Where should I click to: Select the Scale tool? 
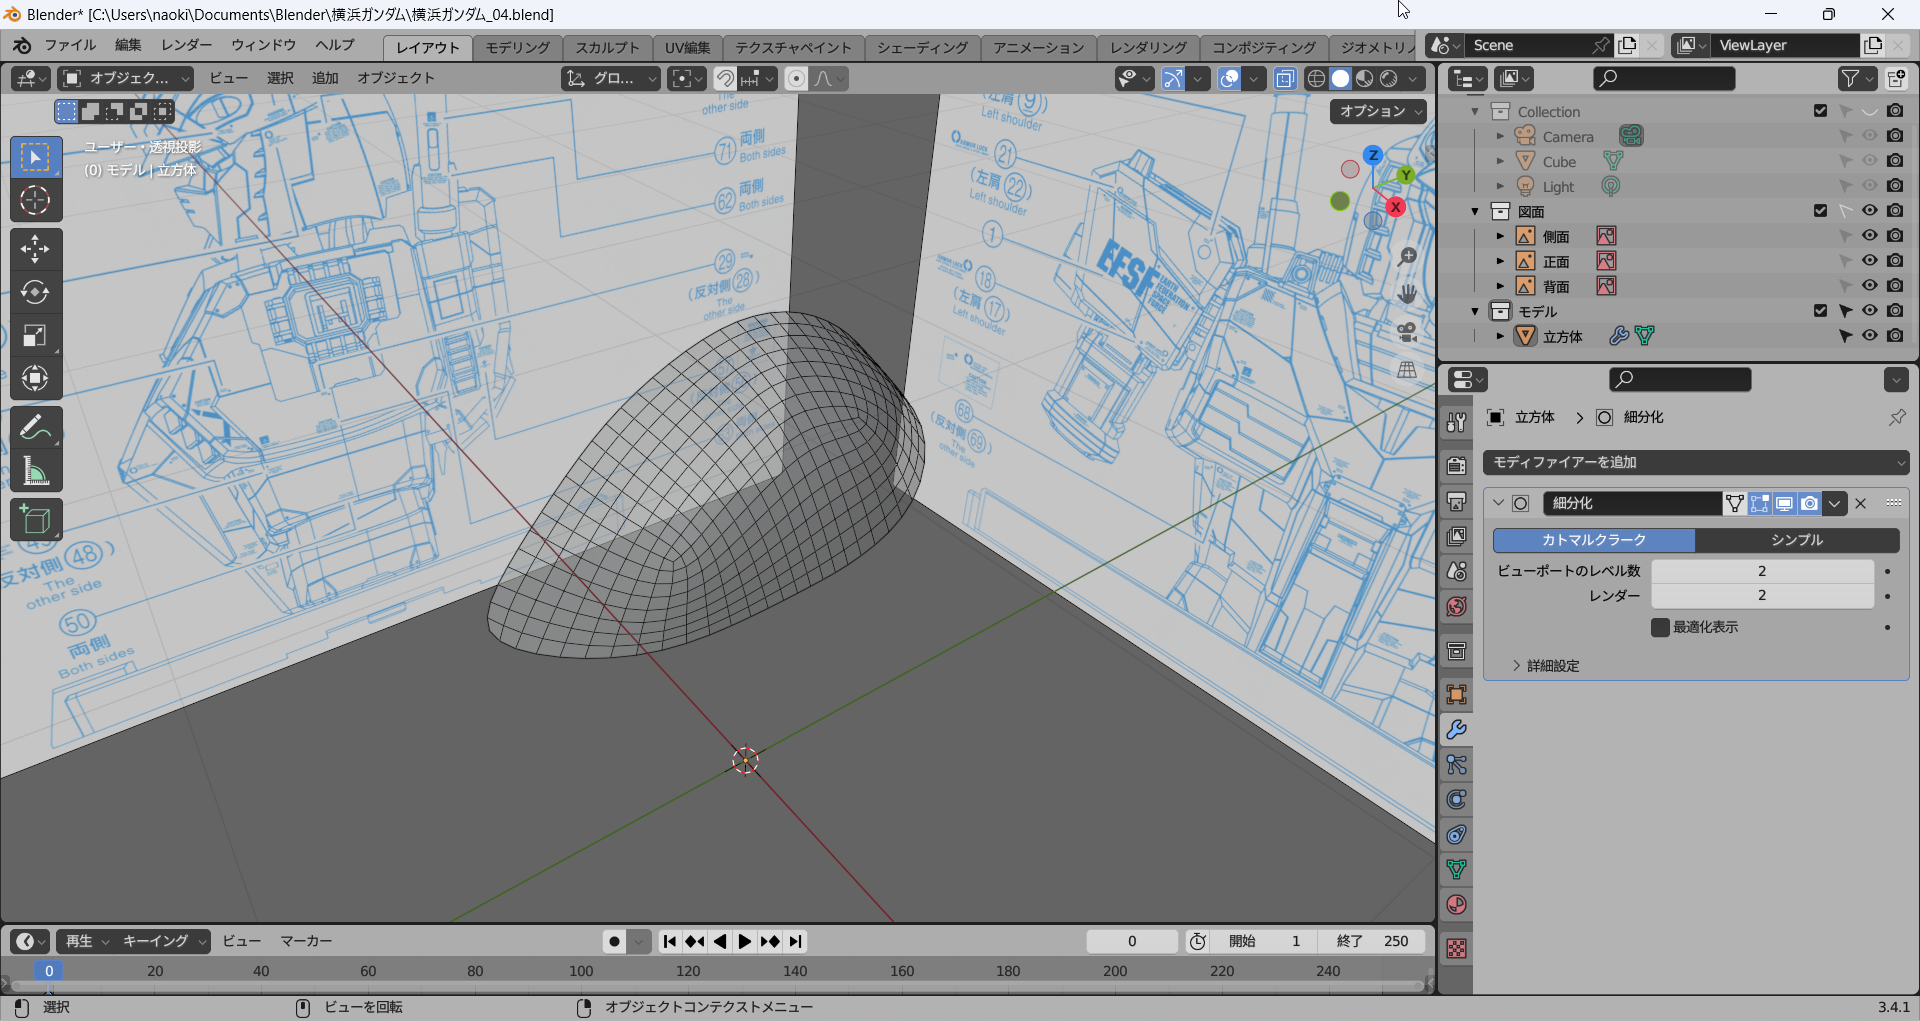coord(35,335)
